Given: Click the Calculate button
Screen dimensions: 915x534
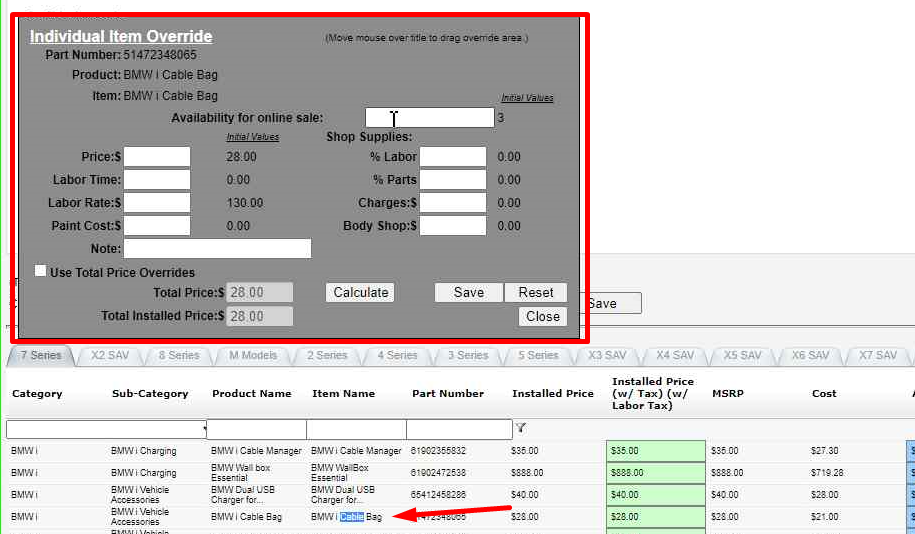Looking at the screenshot, I should coord(360,292).
